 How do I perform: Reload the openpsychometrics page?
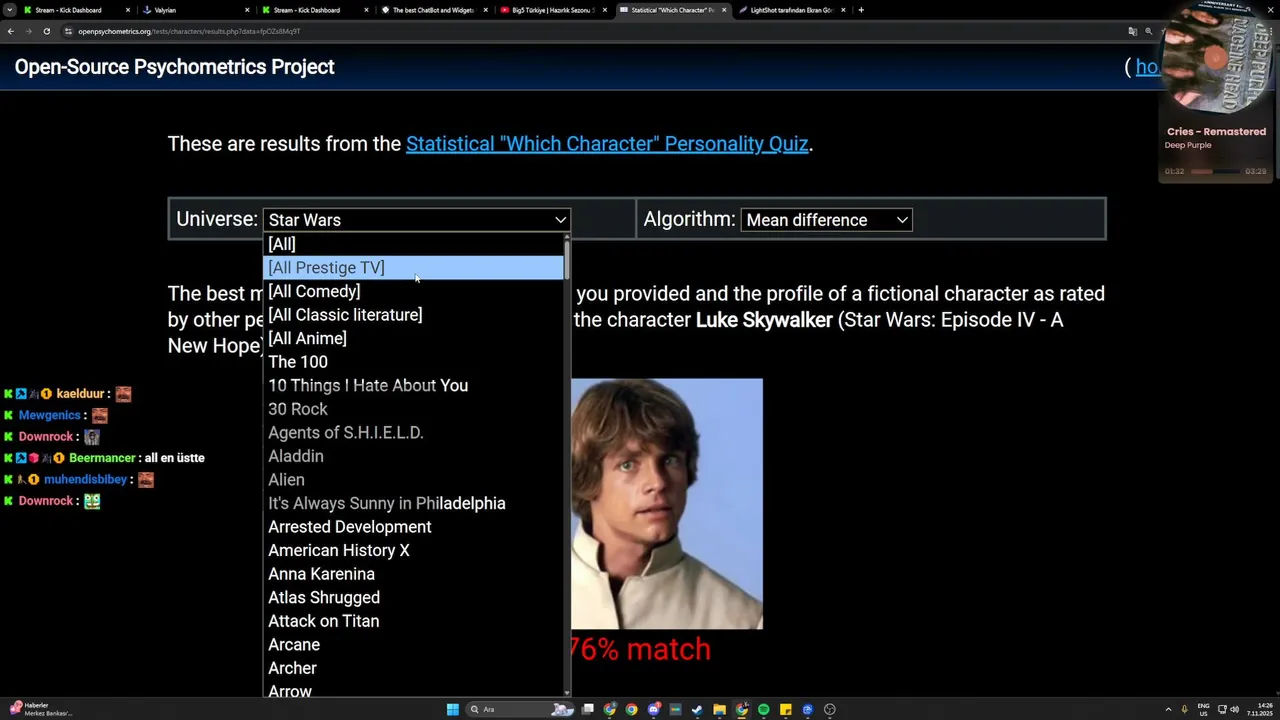tap(47, 31)
